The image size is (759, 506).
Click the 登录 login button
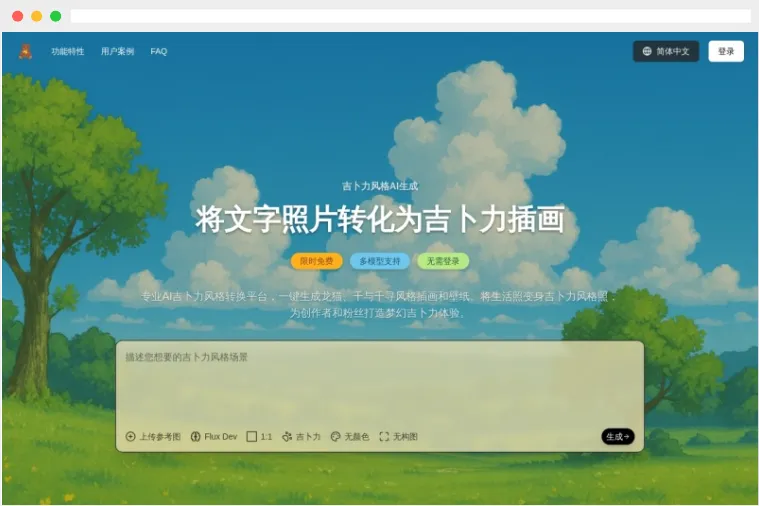726,51
